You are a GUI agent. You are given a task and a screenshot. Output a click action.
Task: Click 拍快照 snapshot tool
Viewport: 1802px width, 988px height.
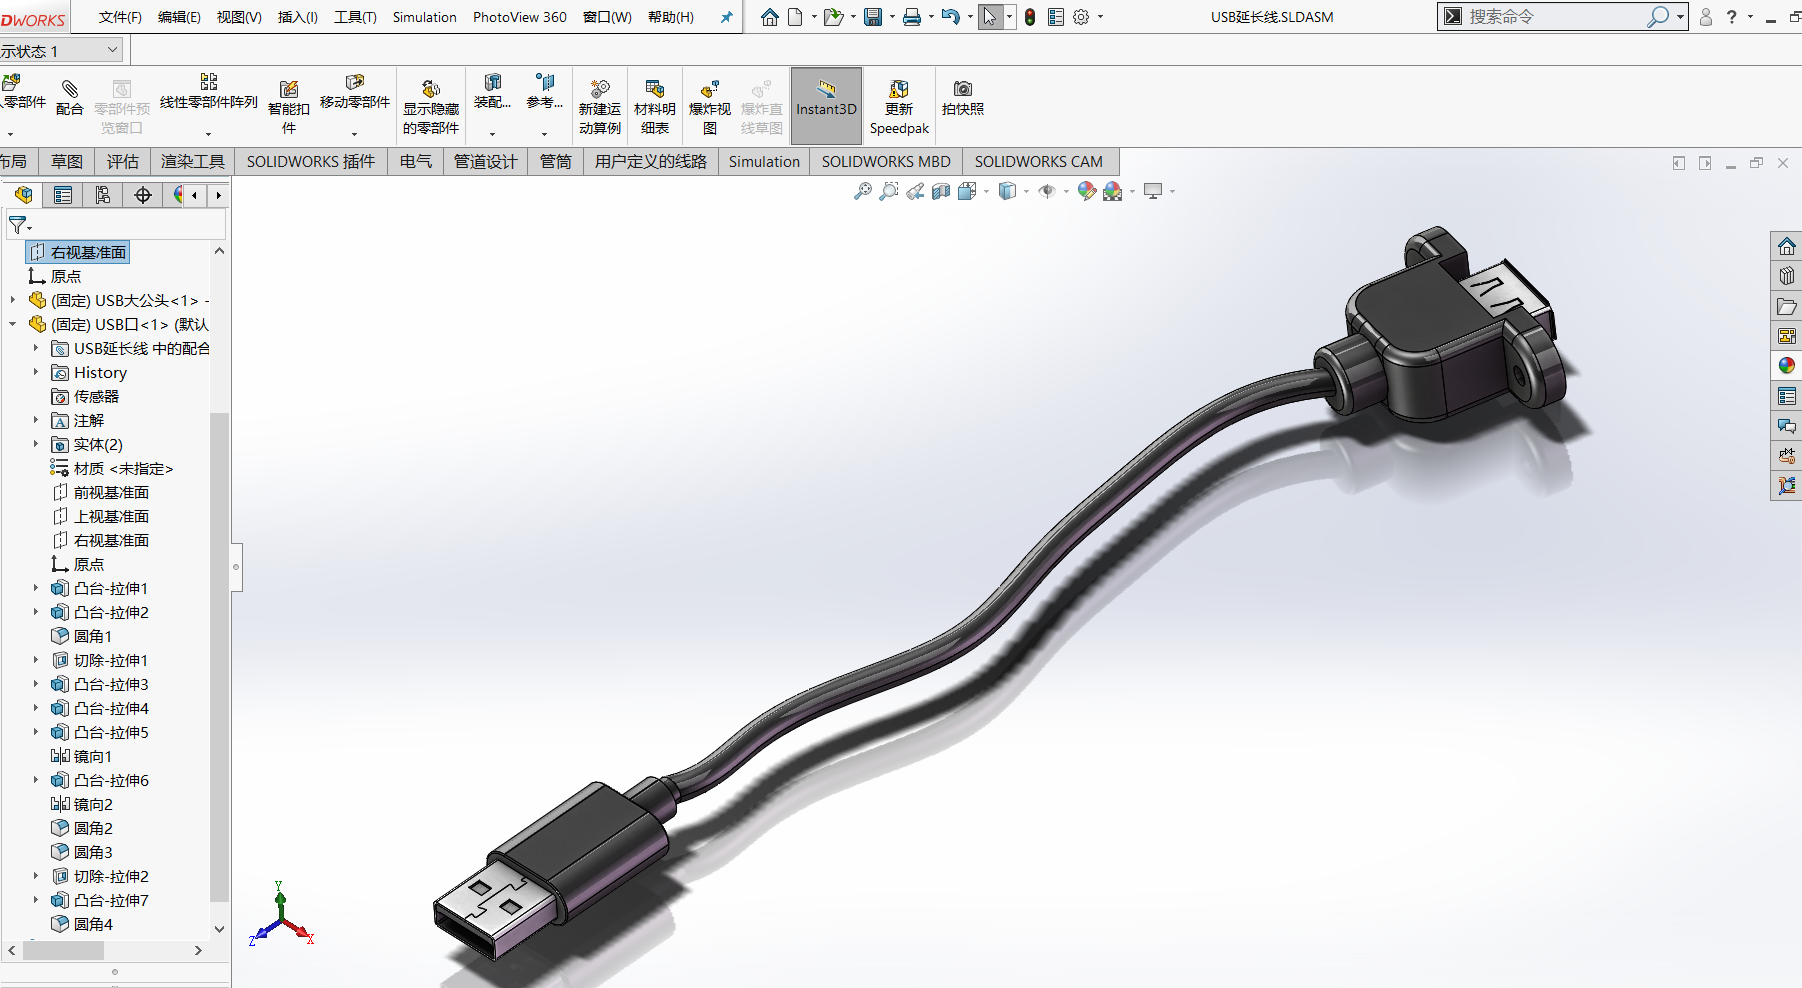click(963, 98)
